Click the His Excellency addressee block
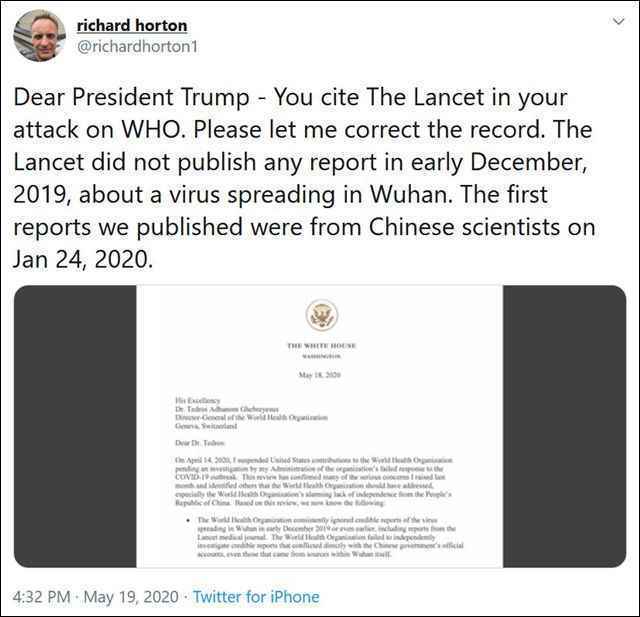The width and height of the screenshot is (640, 617). pyautogui.click(x=251, y=413)
